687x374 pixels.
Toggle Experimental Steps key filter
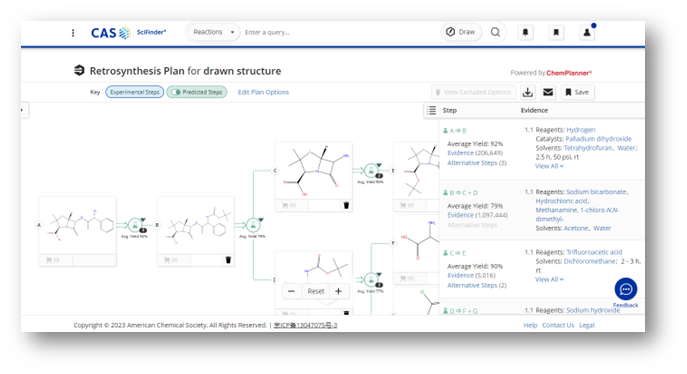[x=135, y=92]
